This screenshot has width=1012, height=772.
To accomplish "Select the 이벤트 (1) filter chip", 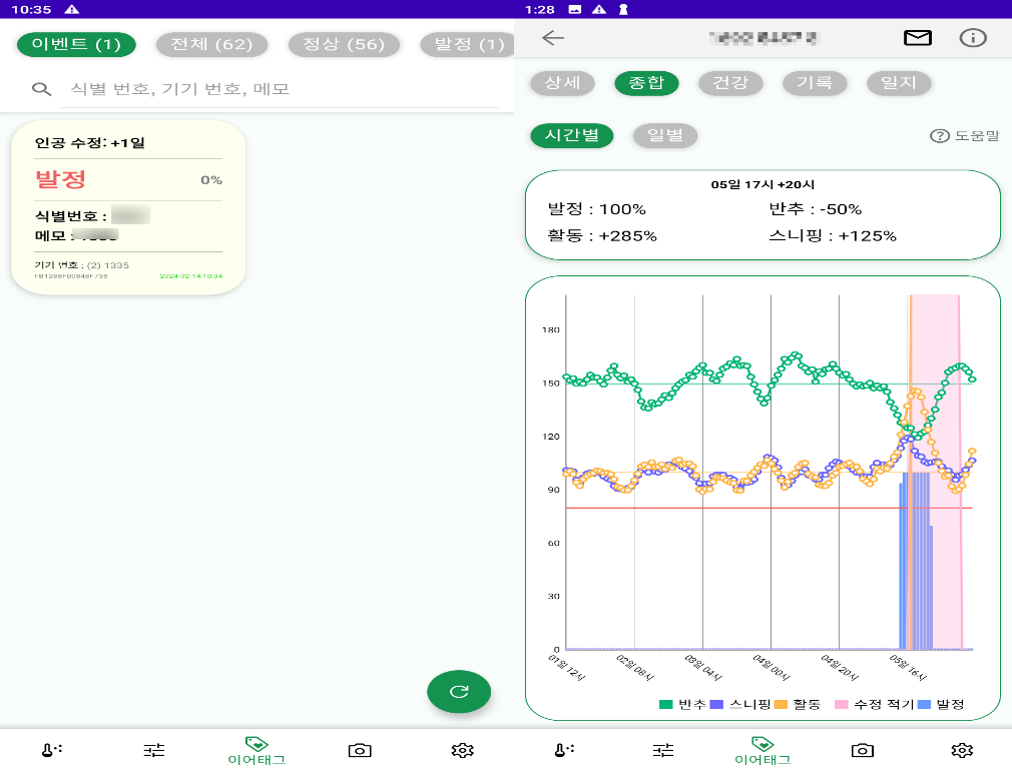I will pos(76,44).
